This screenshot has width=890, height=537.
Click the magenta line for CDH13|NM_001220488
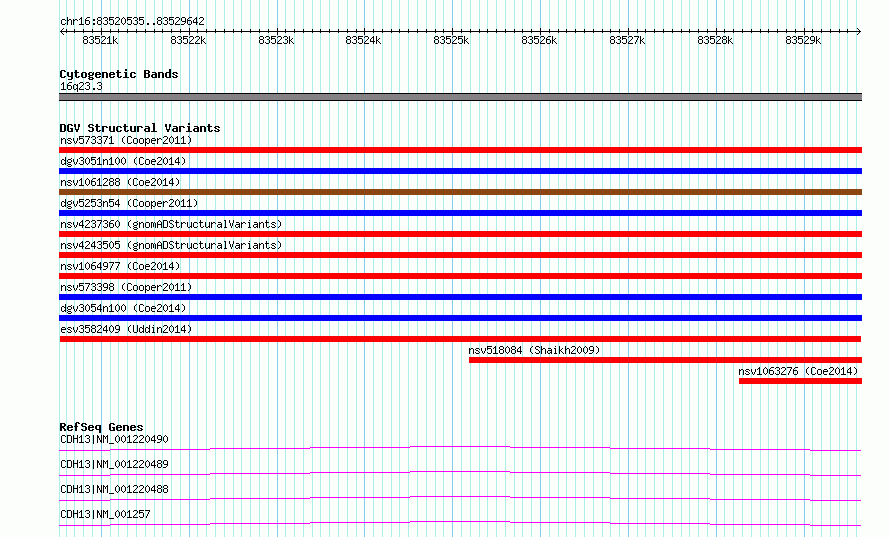click(460, 498)
